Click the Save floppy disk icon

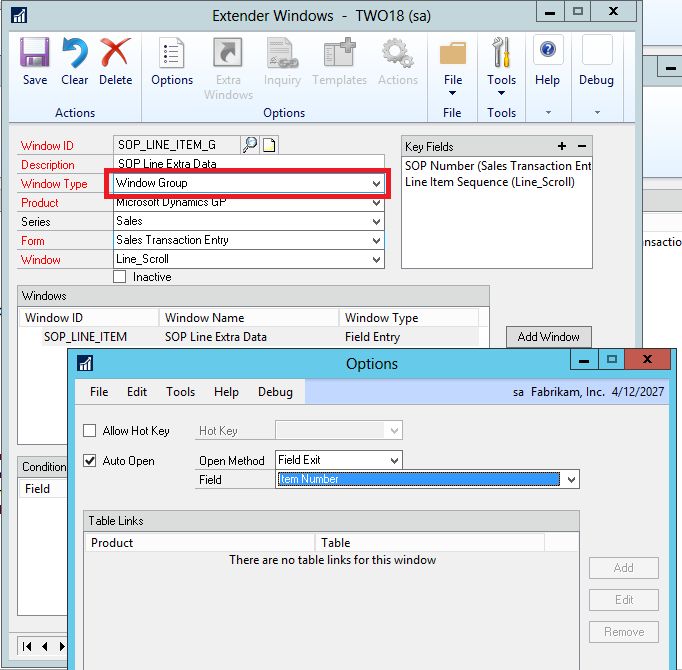pos(35,53)
